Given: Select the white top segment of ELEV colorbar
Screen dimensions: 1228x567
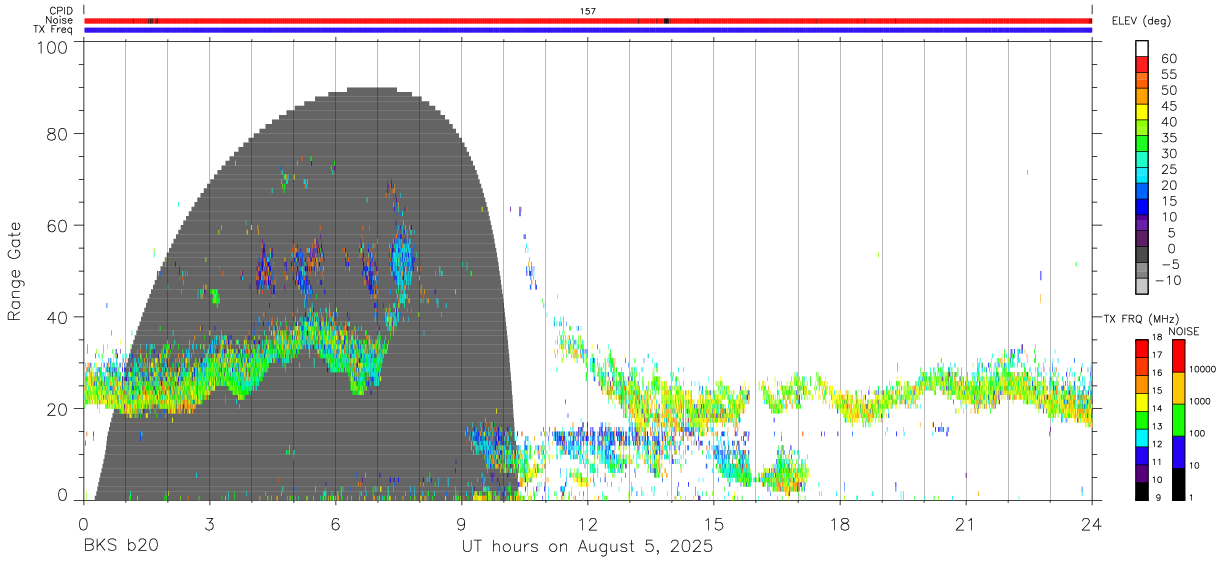Looking at the screenshot, I should (1142, 48).
